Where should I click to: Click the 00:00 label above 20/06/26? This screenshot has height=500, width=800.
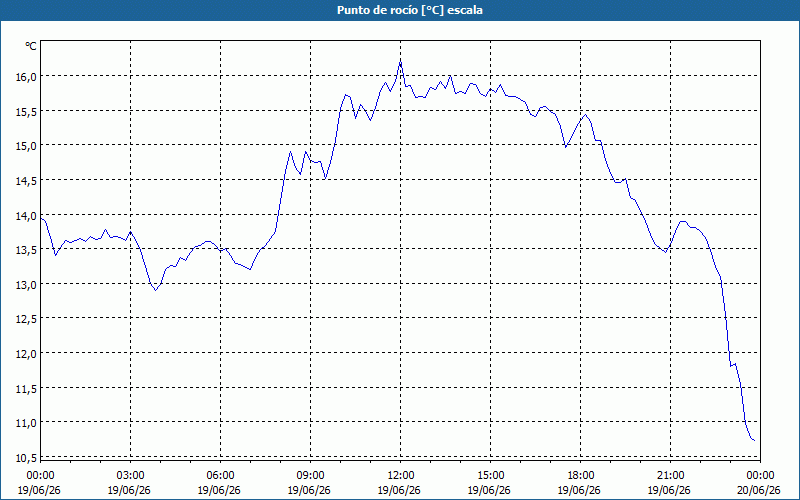pos(760,476)
